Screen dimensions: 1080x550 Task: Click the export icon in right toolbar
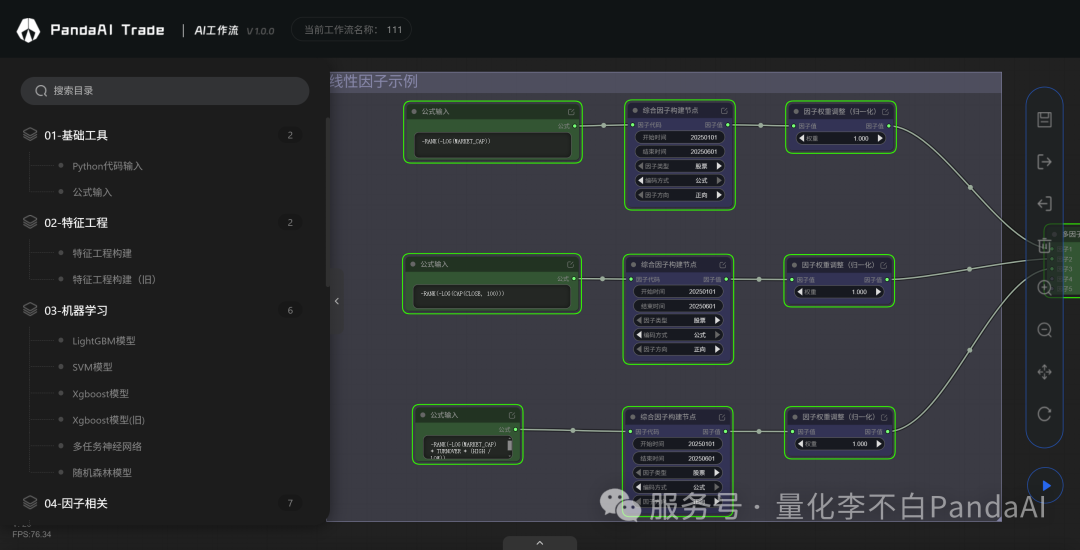[x=1044, y=162]
